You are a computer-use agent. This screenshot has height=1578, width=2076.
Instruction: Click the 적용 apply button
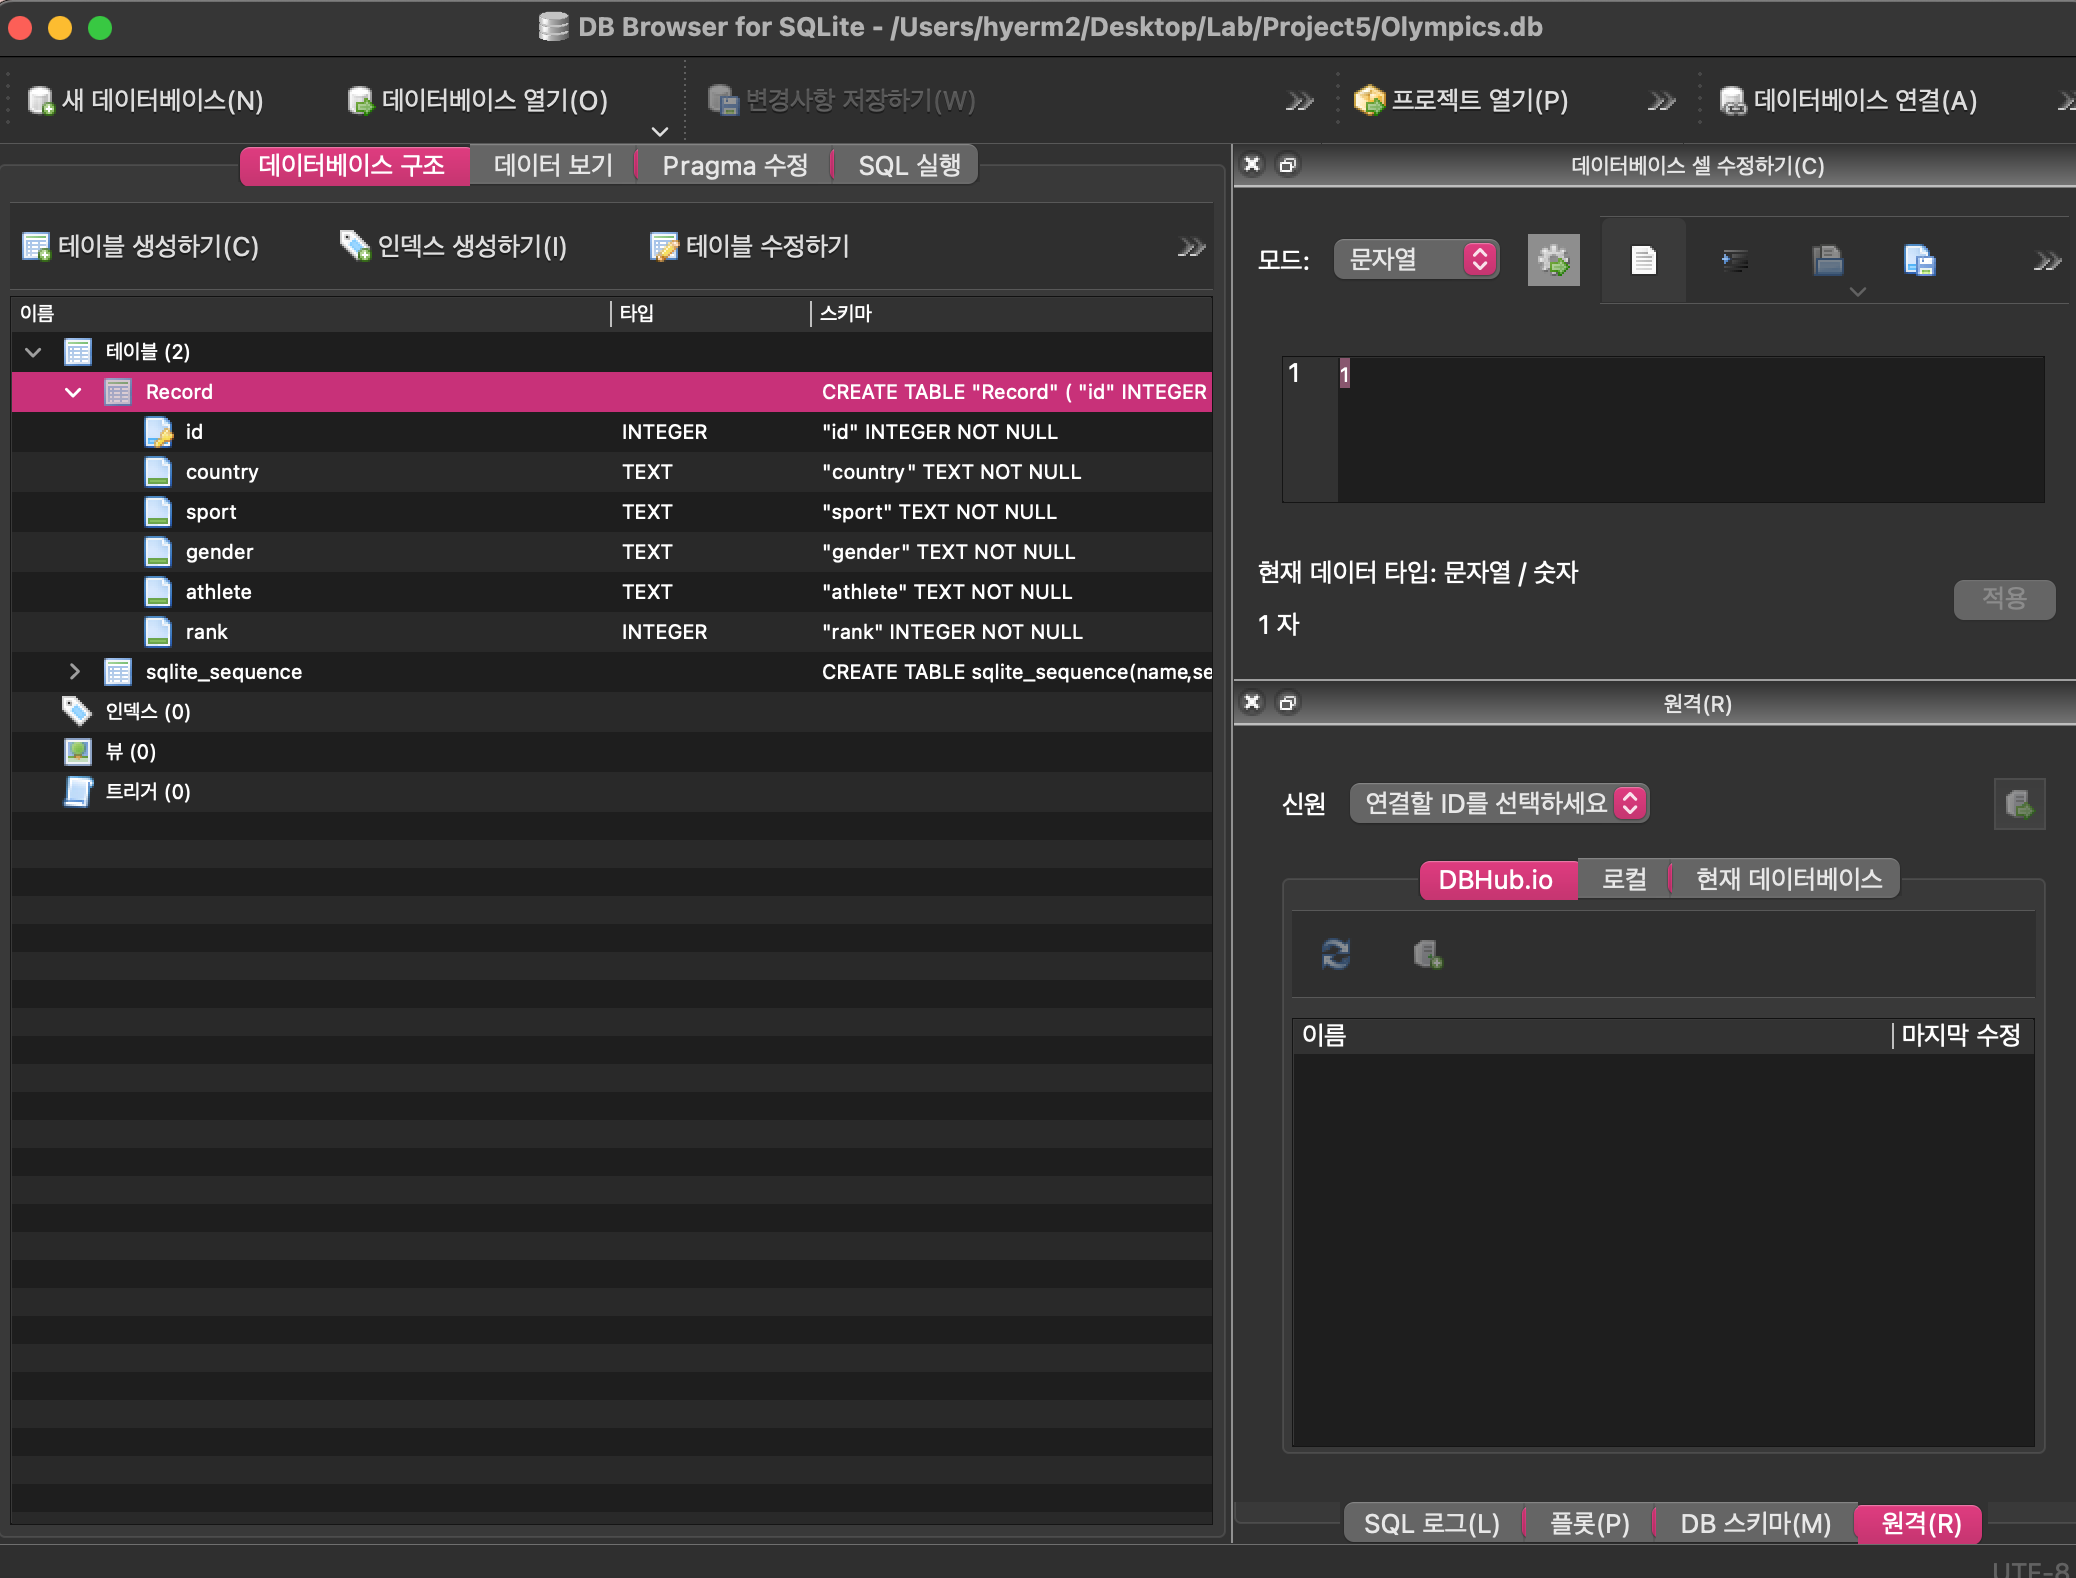tap(2003, 599)
